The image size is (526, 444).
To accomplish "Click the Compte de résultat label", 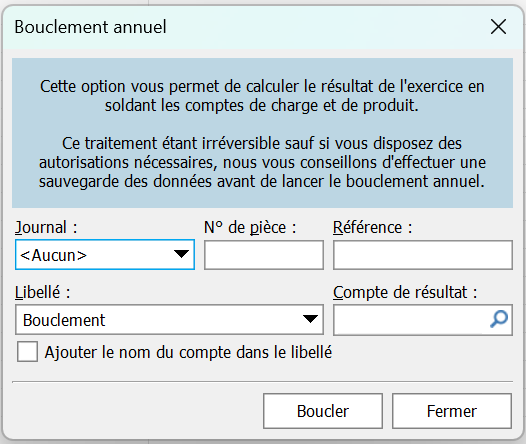I will pos(405,292).
